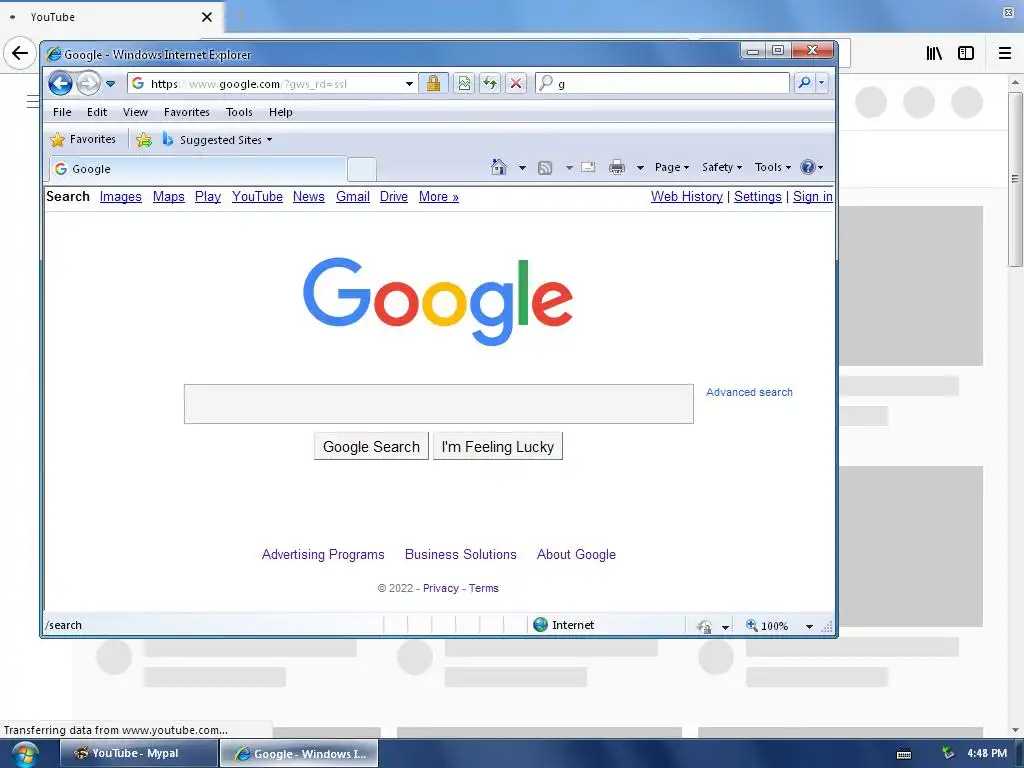
Task: Open the Tools command bar dropdown
Action: pos(773,167)
